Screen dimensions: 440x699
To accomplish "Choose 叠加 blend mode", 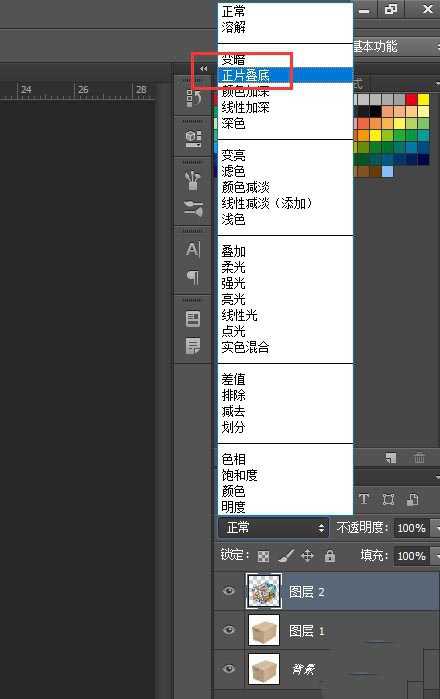I will point(285,251).
